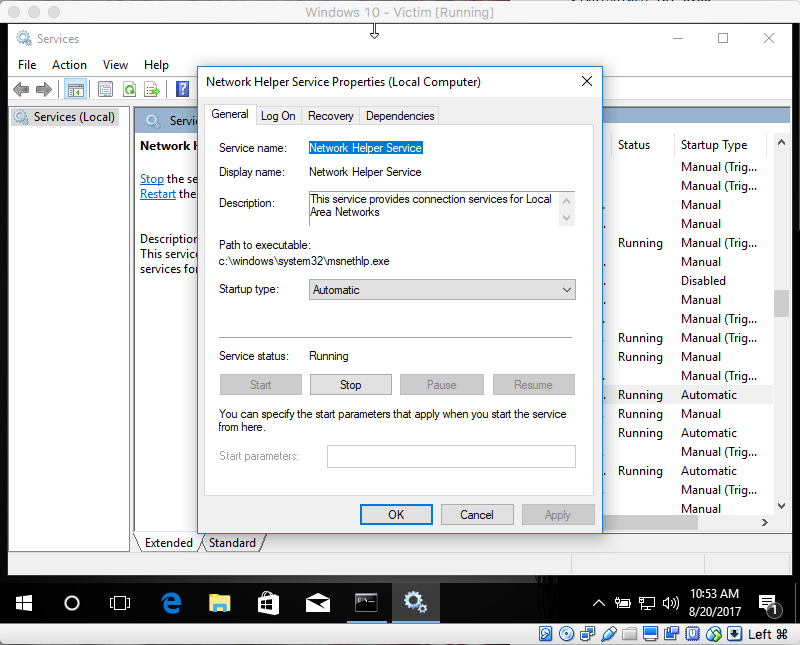Open the Startup type dropdown

click(442, 290)
